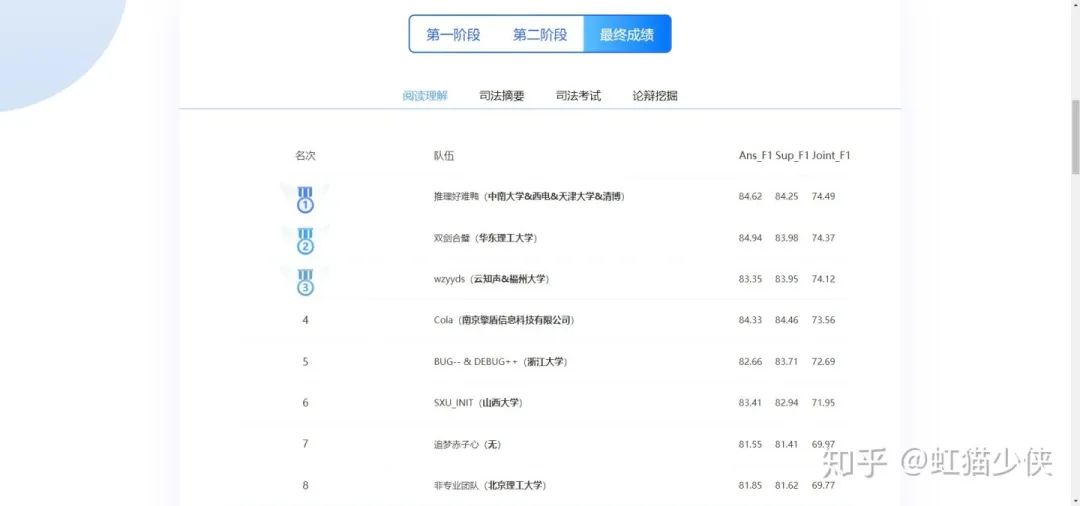Click Ans_F1 value 81.85
Viewport: 1080px width, 506px height.
pyautogui.click(x=750, y=485)
